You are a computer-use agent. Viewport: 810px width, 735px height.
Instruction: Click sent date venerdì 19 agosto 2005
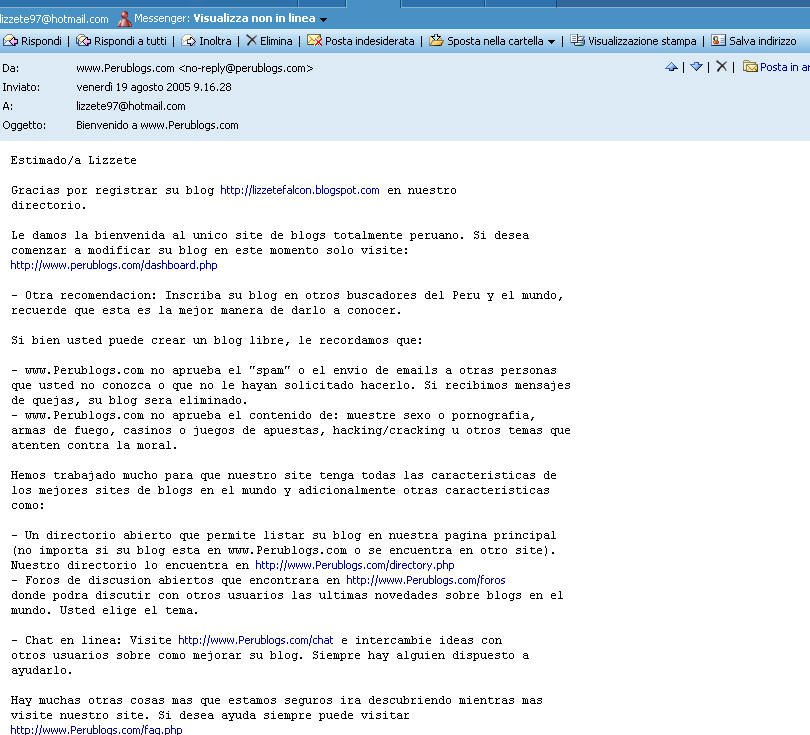click(153, 87)
